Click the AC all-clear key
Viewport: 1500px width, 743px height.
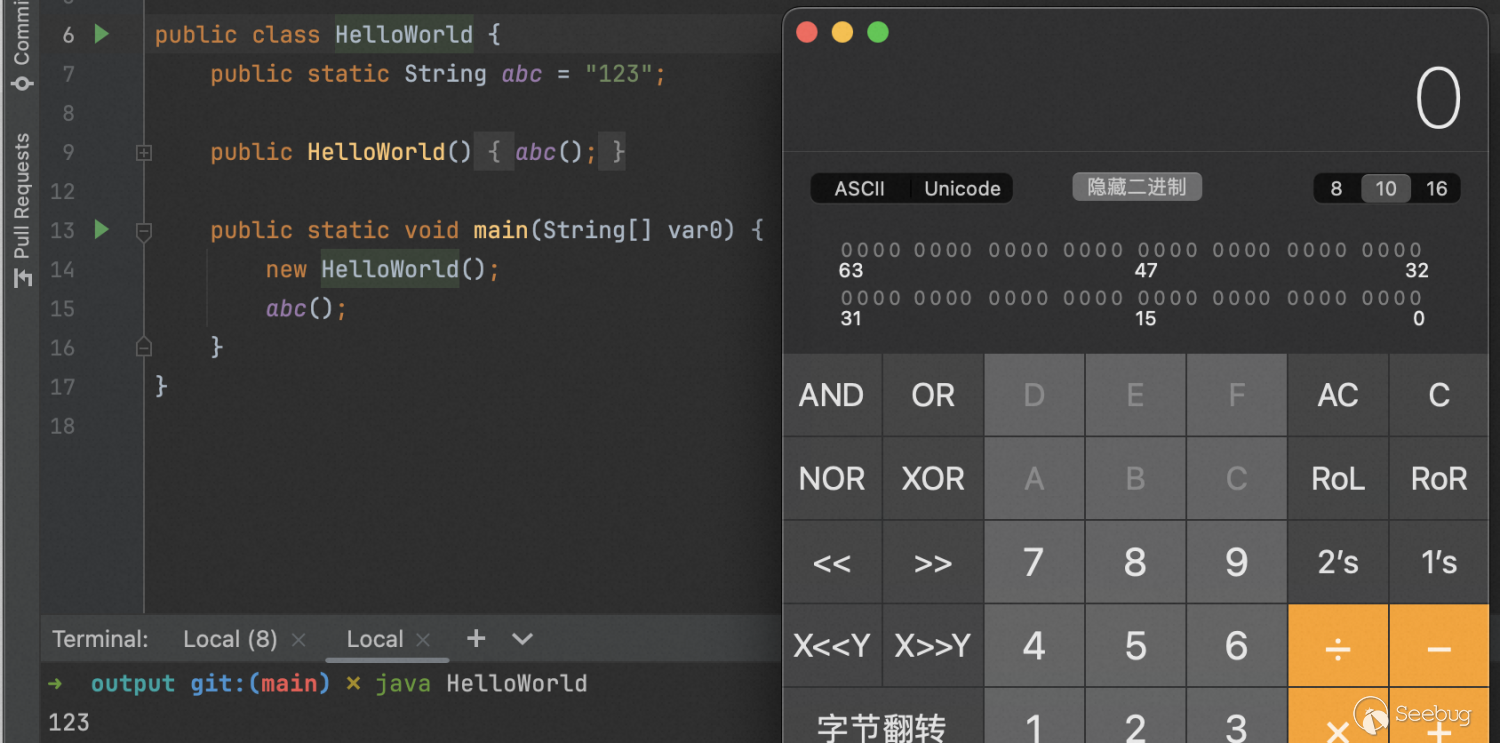pos(1338,395)
